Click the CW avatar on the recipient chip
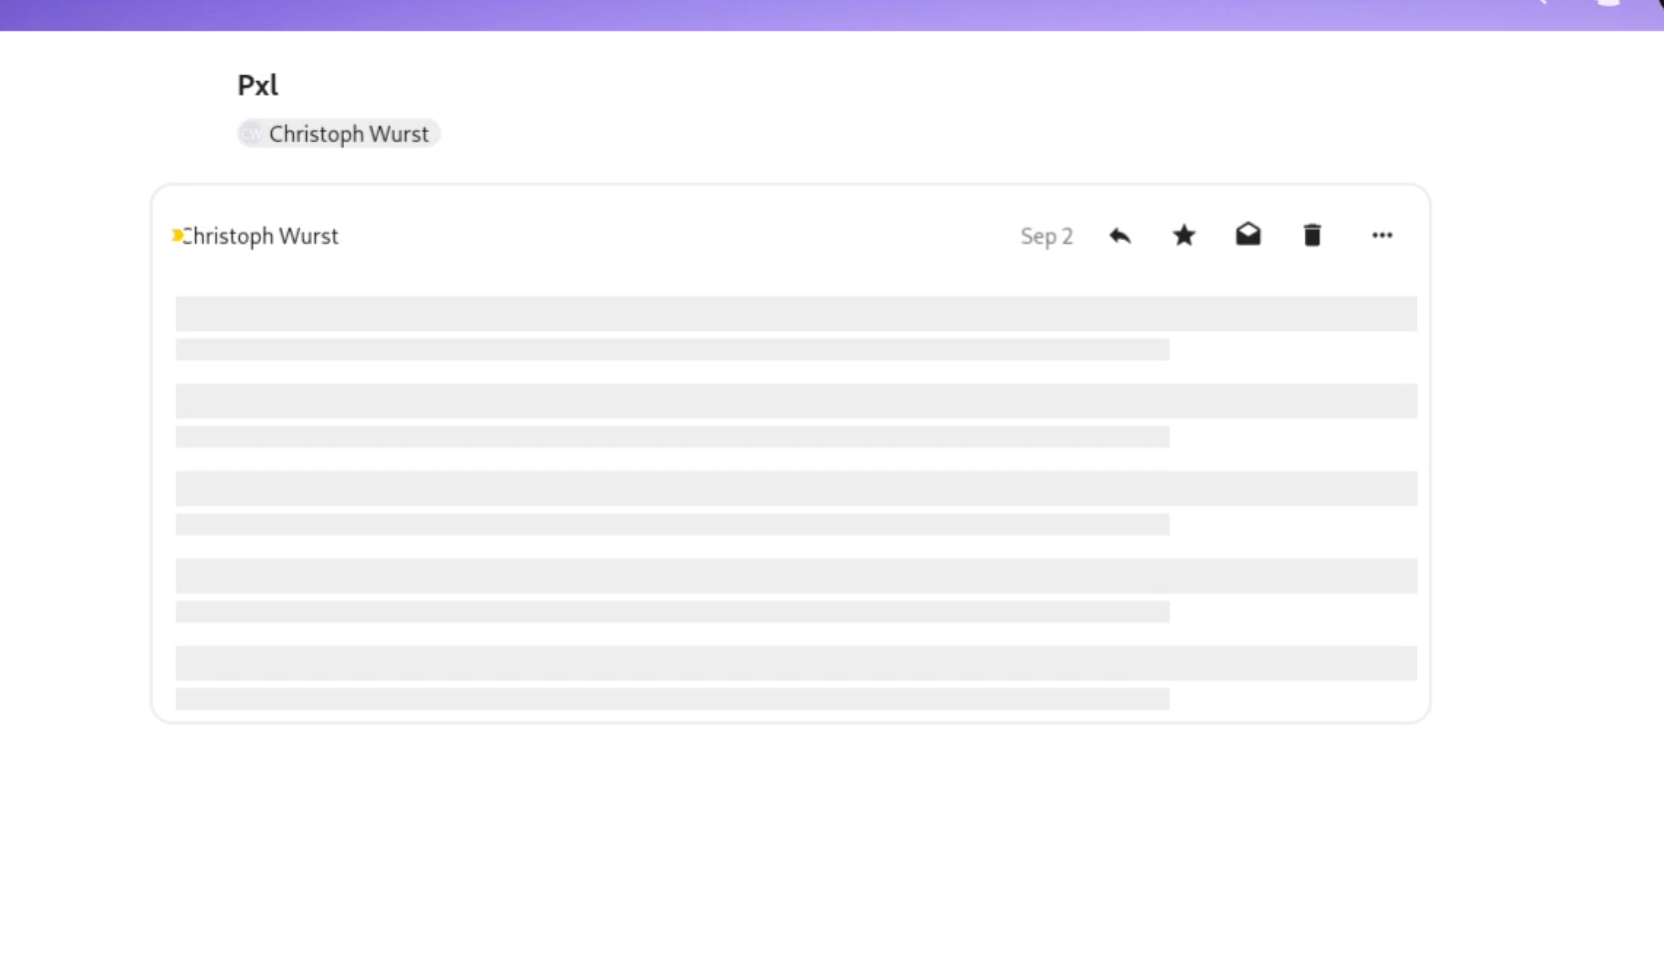Image resolution: width=1664 pixels, height=964 pixels. click(250, 133)
